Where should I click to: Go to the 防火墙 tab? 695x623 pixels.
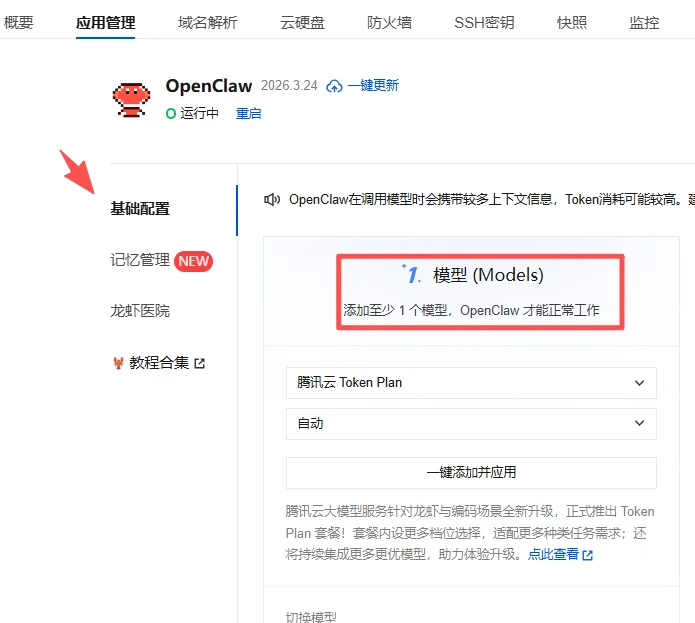[x=389, y=22]
